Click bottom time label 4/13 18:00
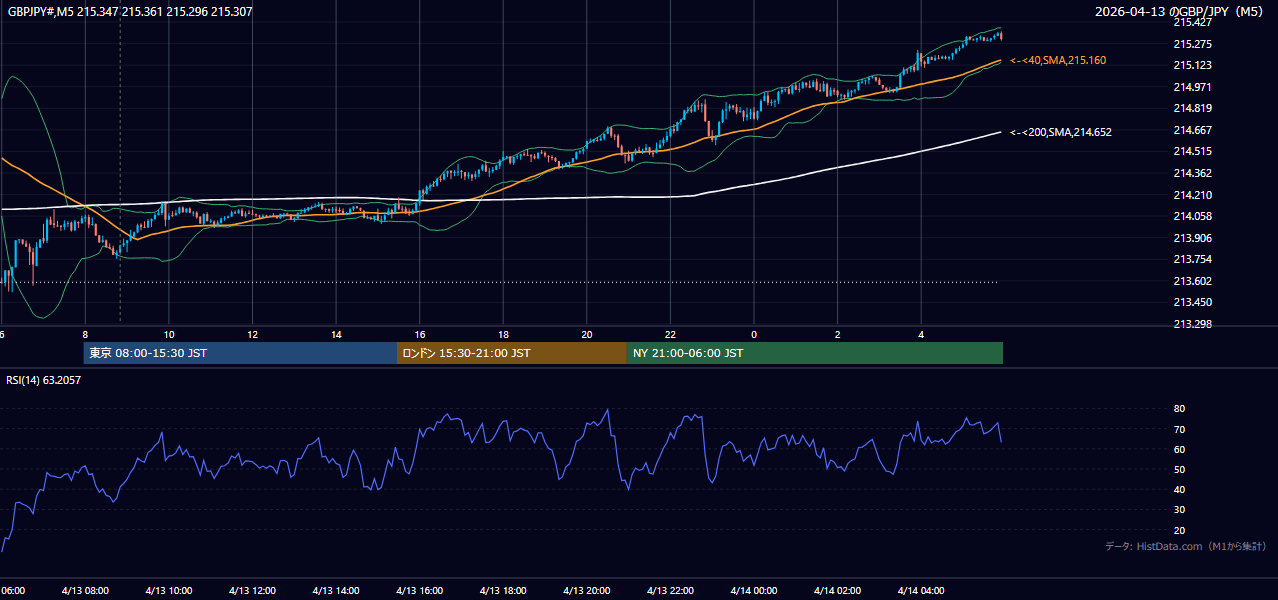The width and height of the screenshot is (1278, 600). click(x=503, y=591)
